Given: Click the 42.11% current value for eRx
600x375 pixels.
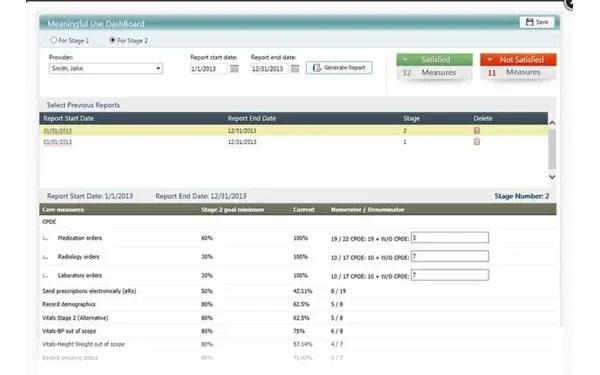Looking at the screenshot, I should (303, 291).
